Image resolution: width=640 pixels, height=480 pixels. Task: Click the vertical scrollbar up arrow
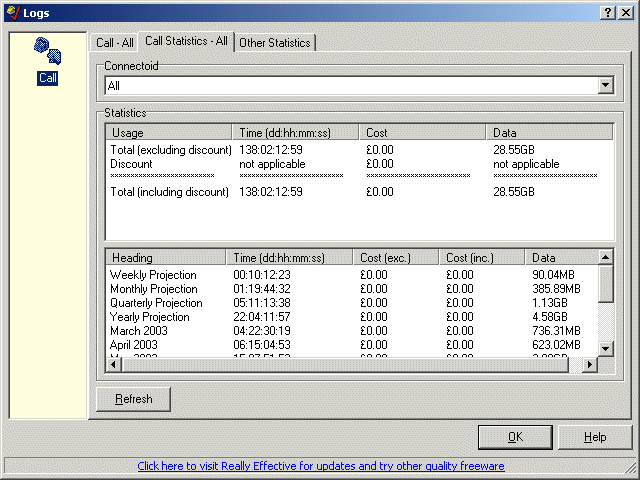tap(606, 257)
